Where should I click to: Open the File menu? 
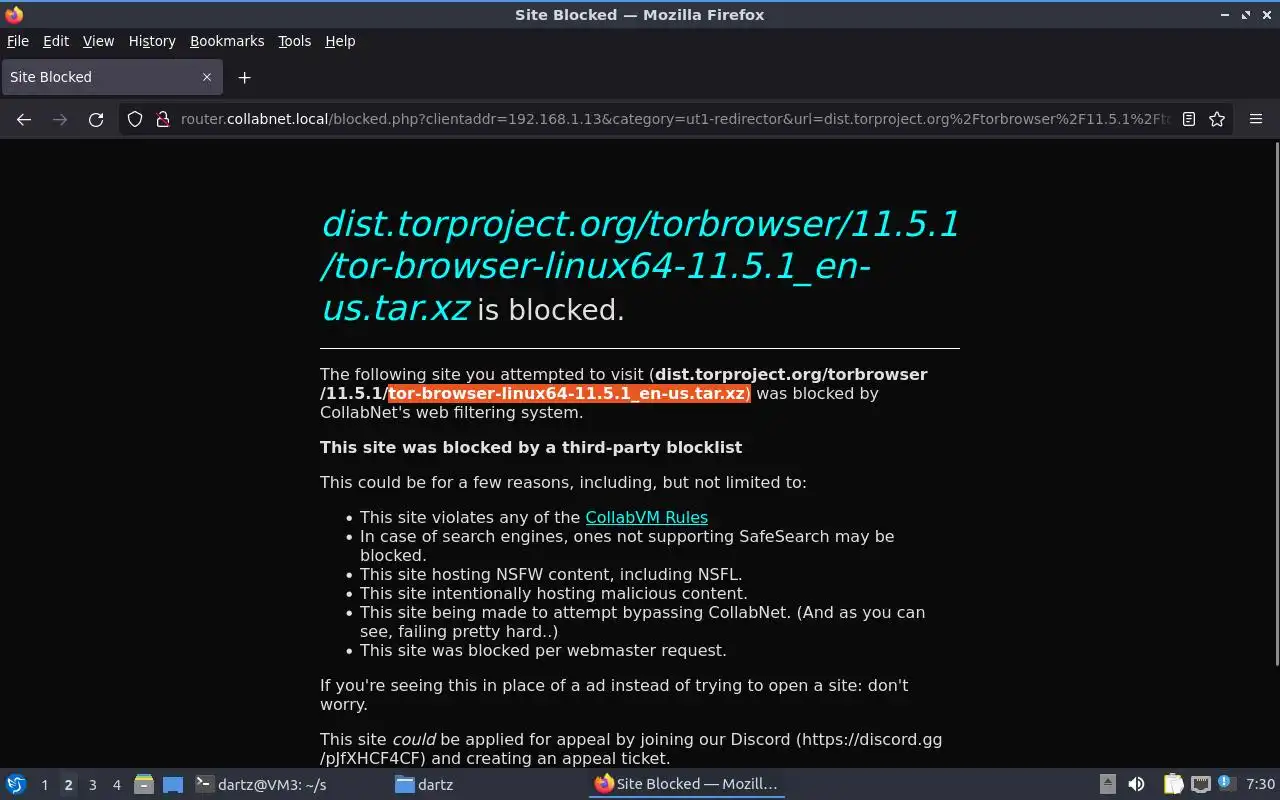[18, 41]
